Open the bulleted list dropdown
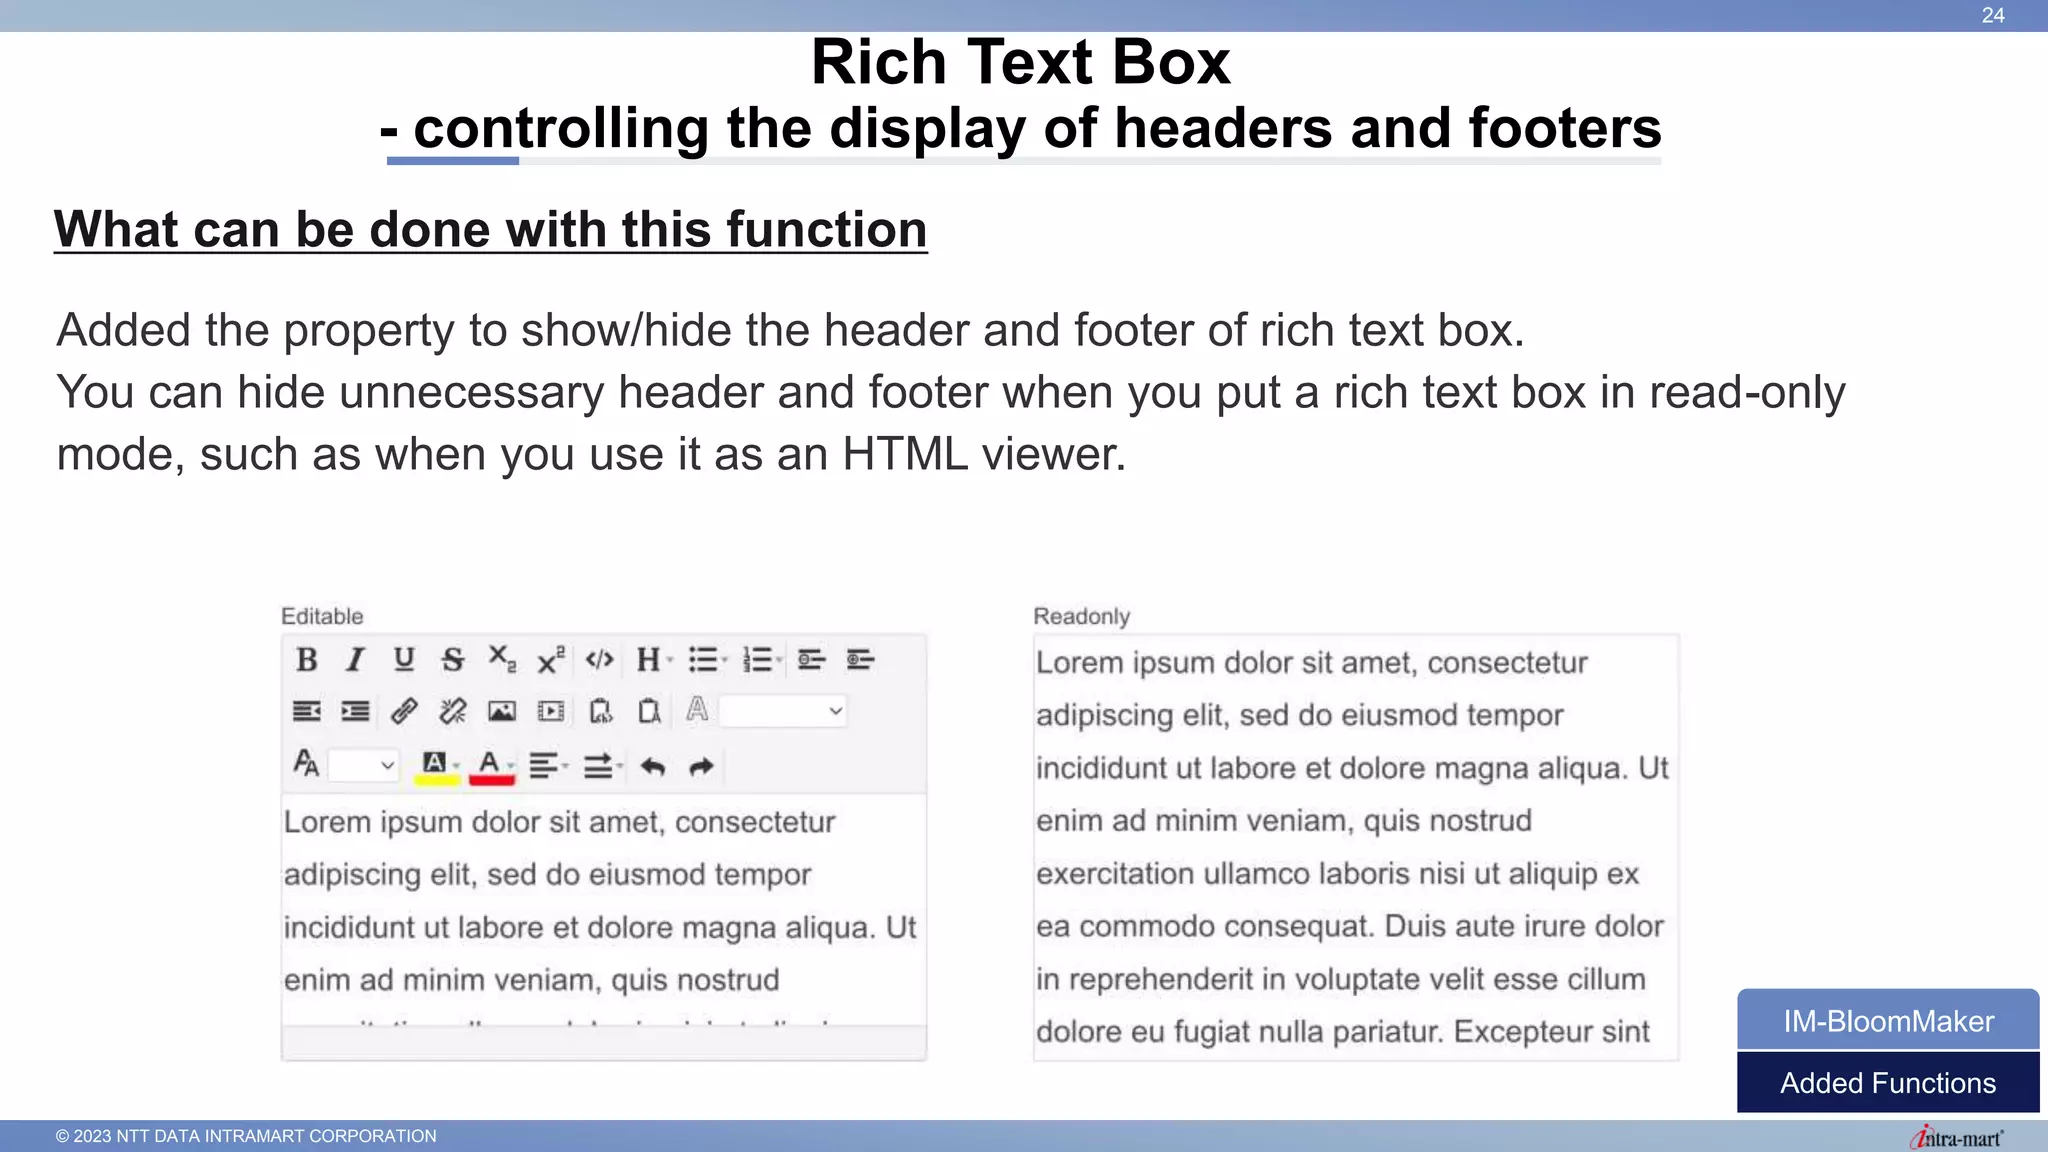The width and height of the screenshot is (2048, 1152). pos(708,660)
